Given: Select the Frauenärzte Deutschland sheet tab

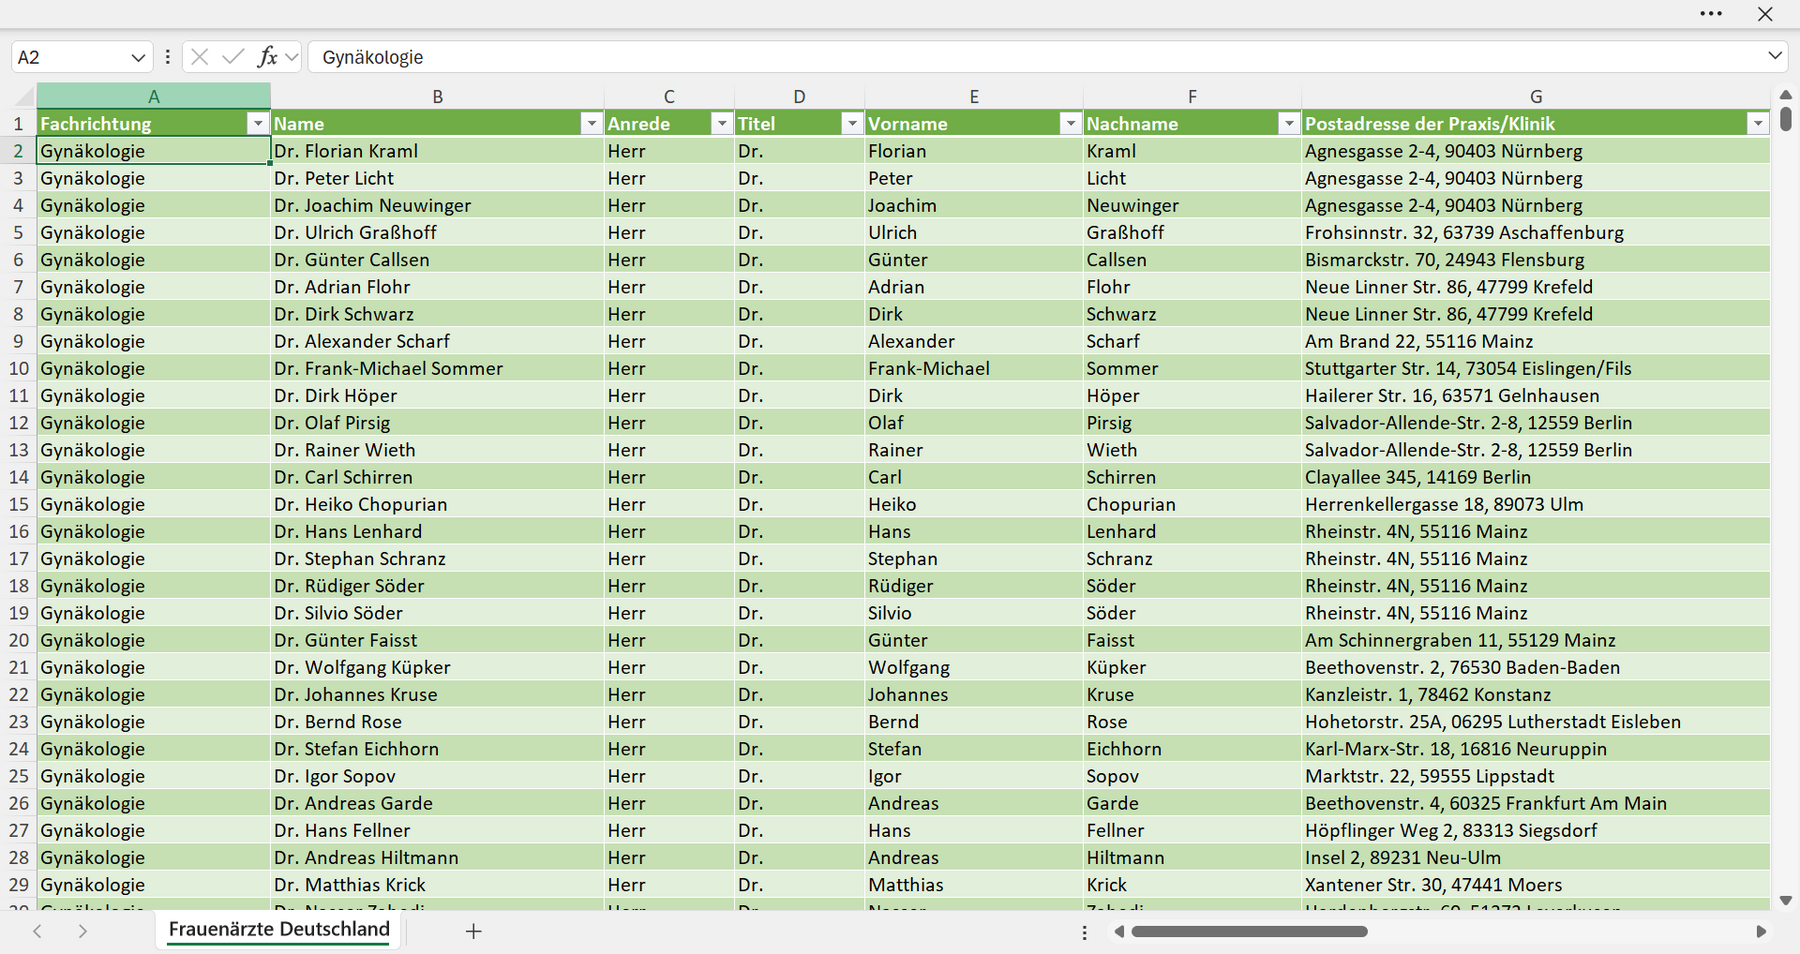Looking at the screenshot, I should [279, 929].
